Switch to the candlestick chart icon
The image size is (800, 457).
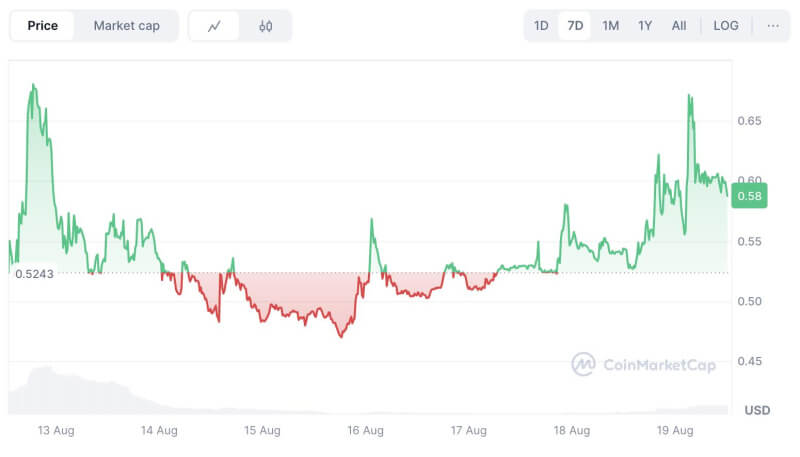(265, 26)
